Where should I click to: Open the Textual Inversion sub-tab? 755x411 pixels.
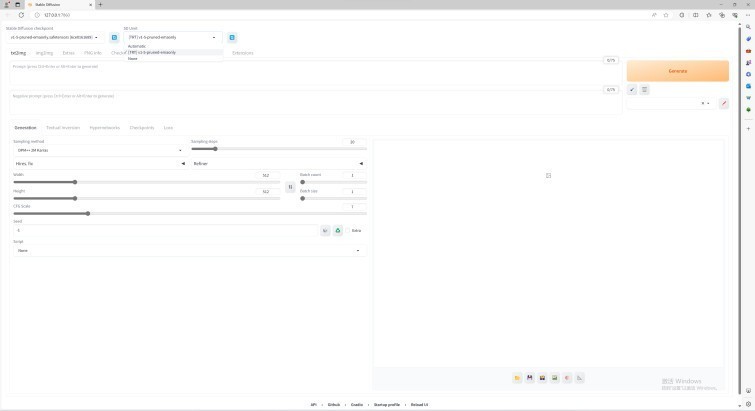(63, 128)
